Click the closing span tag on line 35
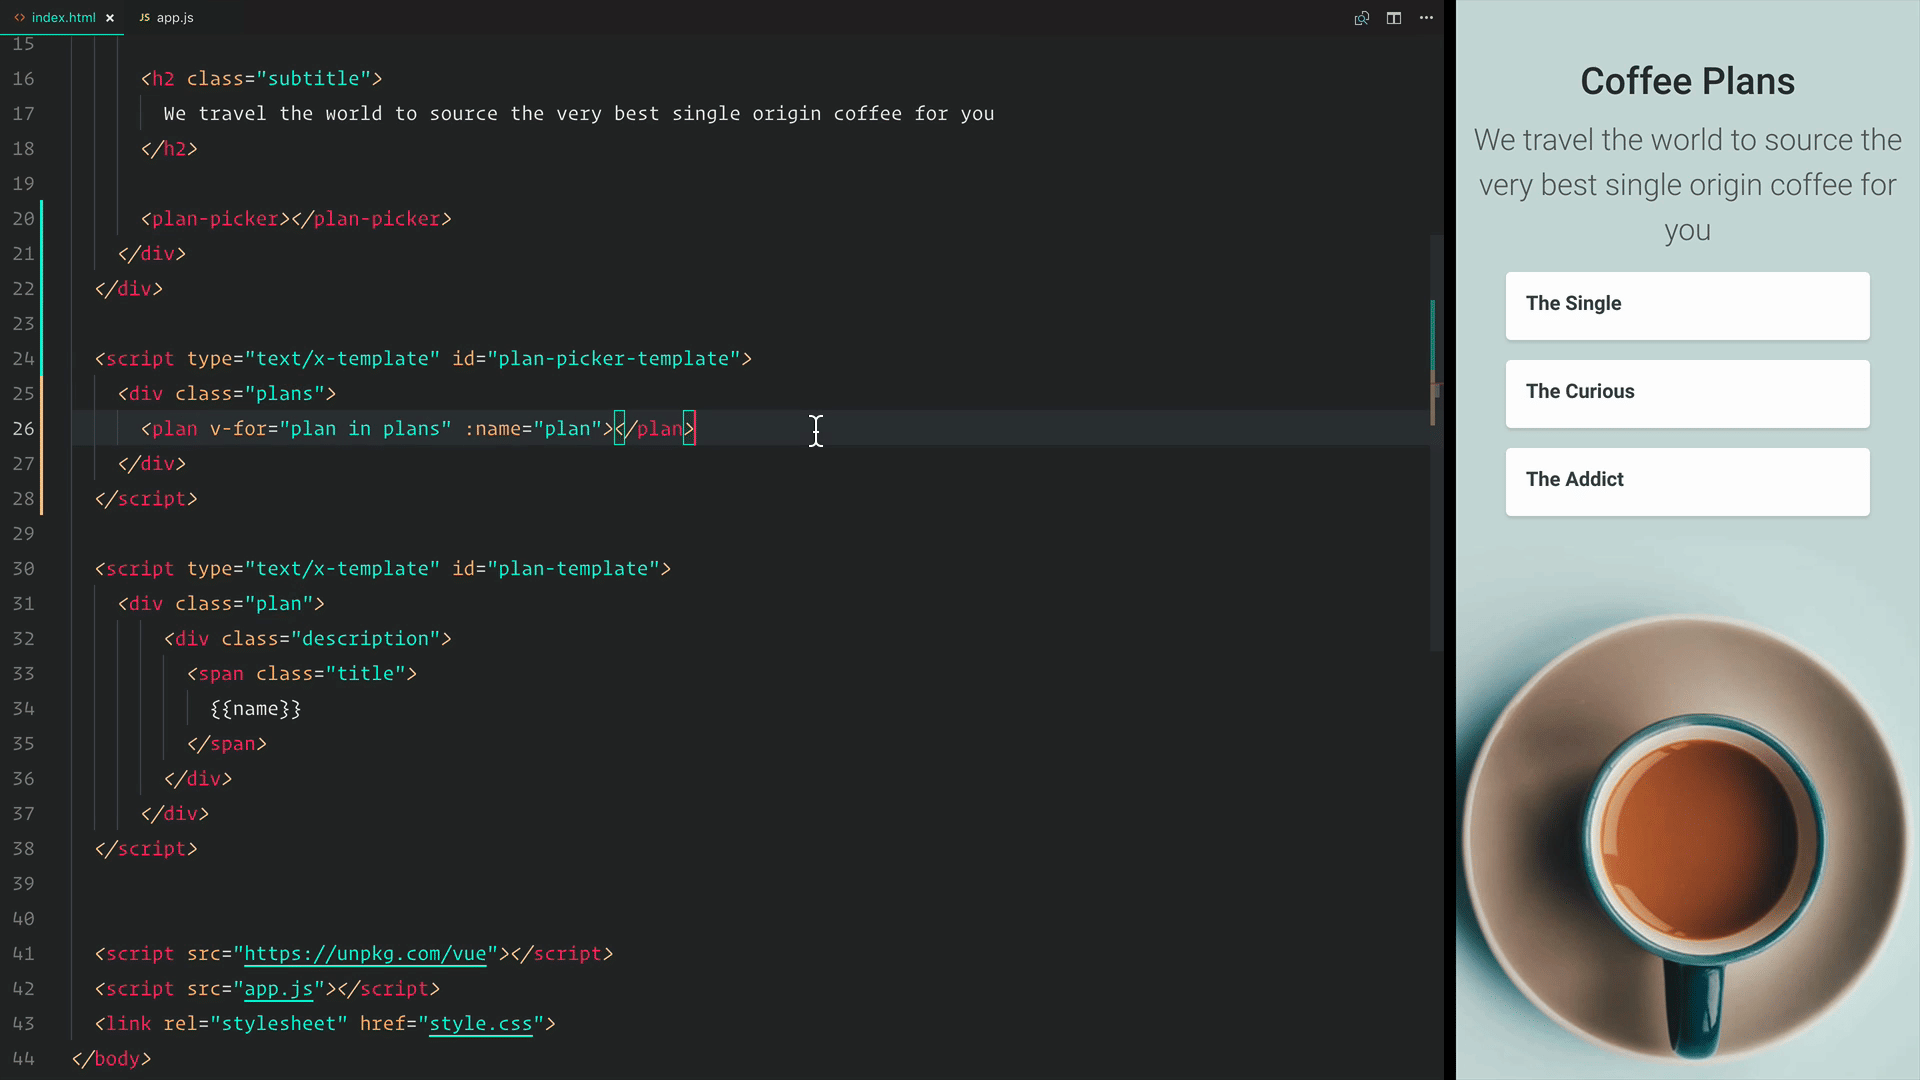 click(227, 744)
